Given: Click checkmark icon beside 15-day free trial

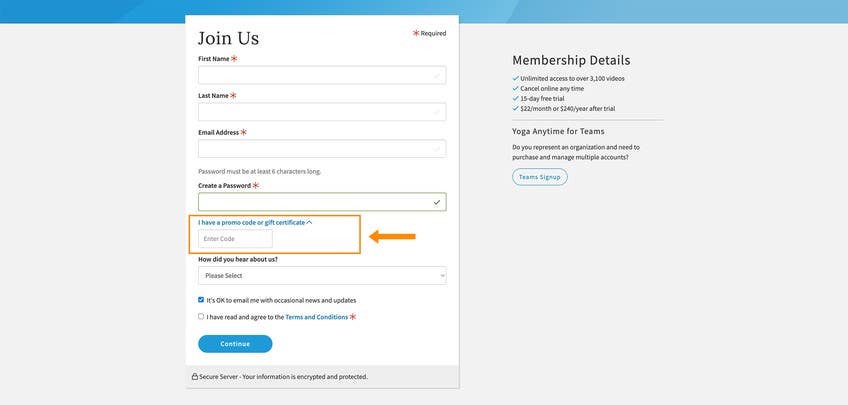Looking at the screenshot, I should [515, 98].
